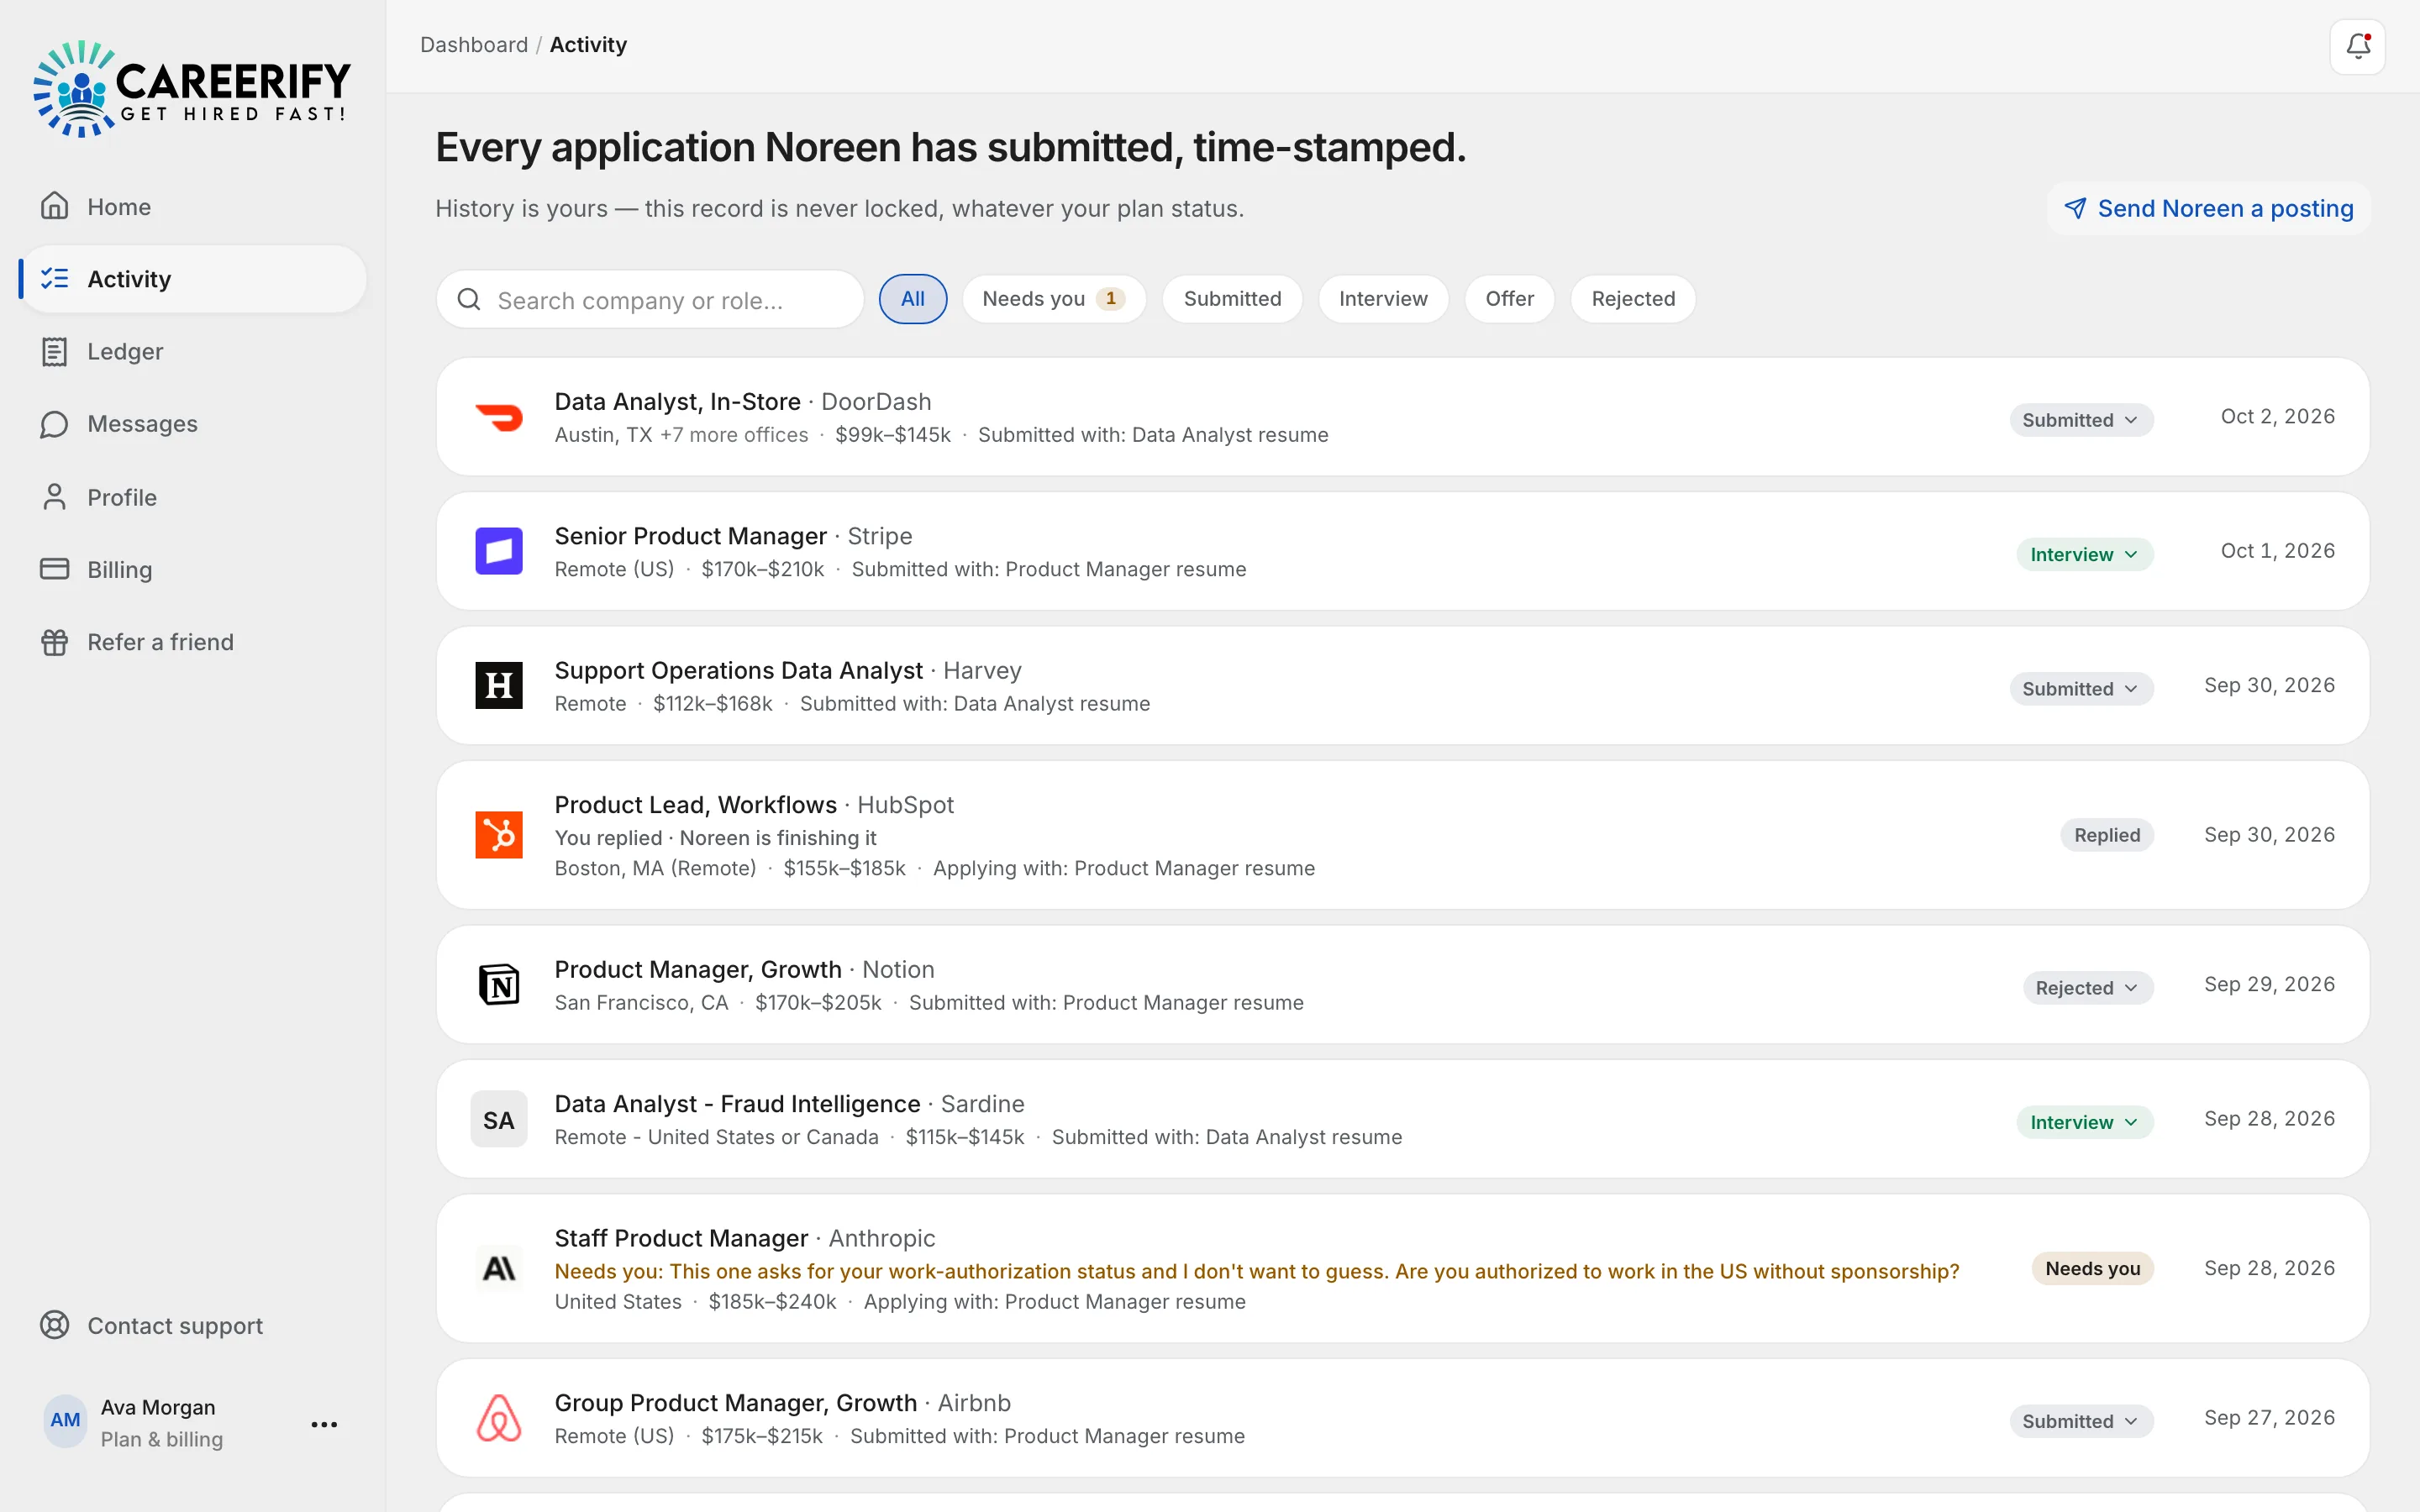Click the Harvey company logo
This screenshot has height=1512, width=2420.
499,686
